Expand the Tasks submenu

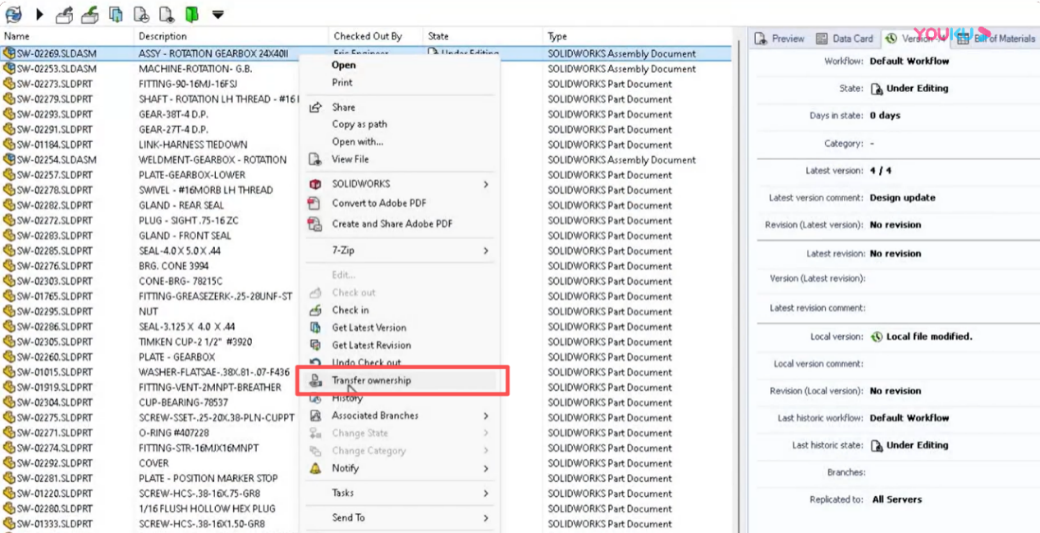click(x=486, y=493)
